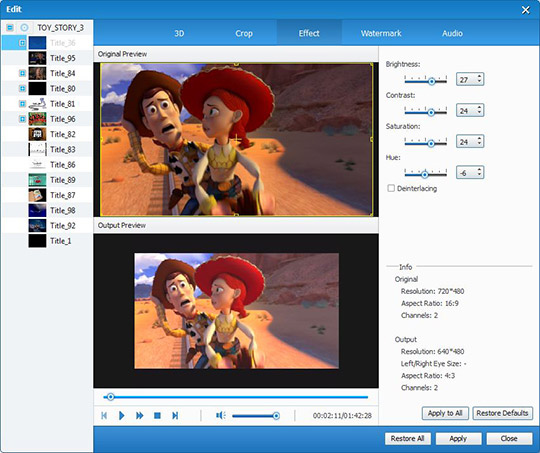
Task: Click the playback seek bar handle
Action: point(110,397)
